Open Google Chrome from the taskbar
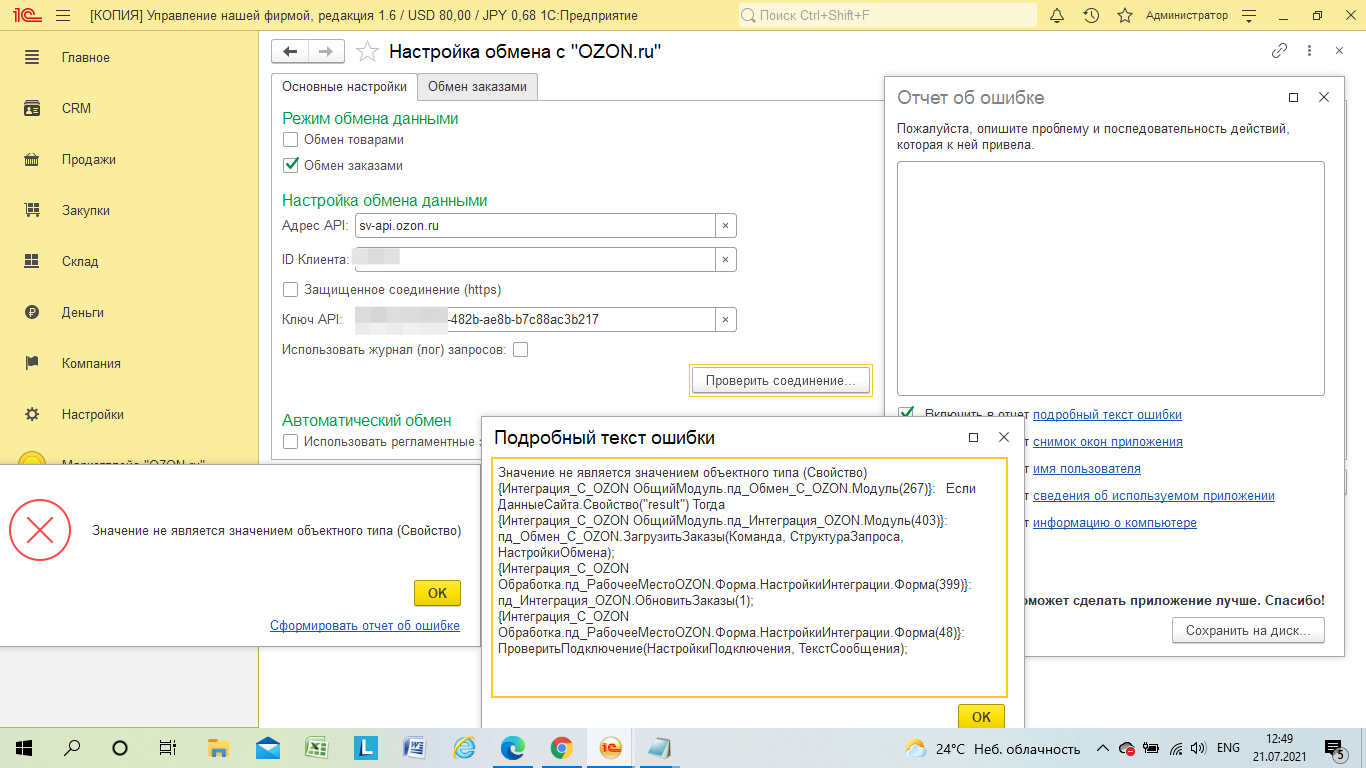Image resolution: width=1366 pixels, height=768 pixels. (x=561, y=748)
